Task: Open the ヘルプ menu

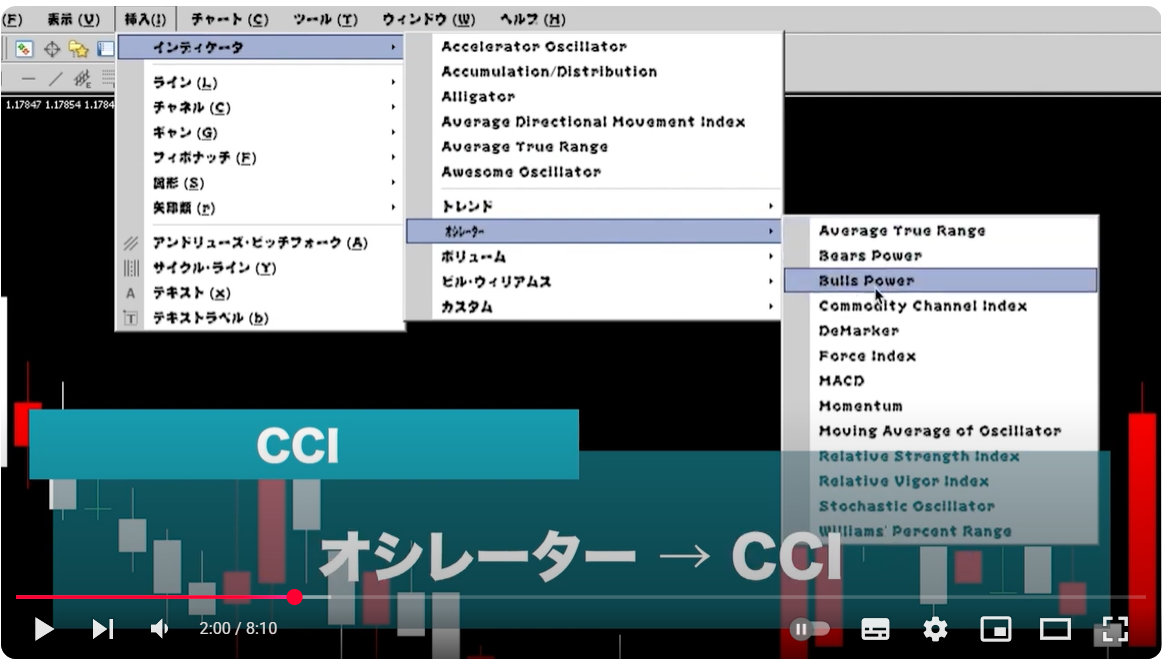Action: coord(532,17)
